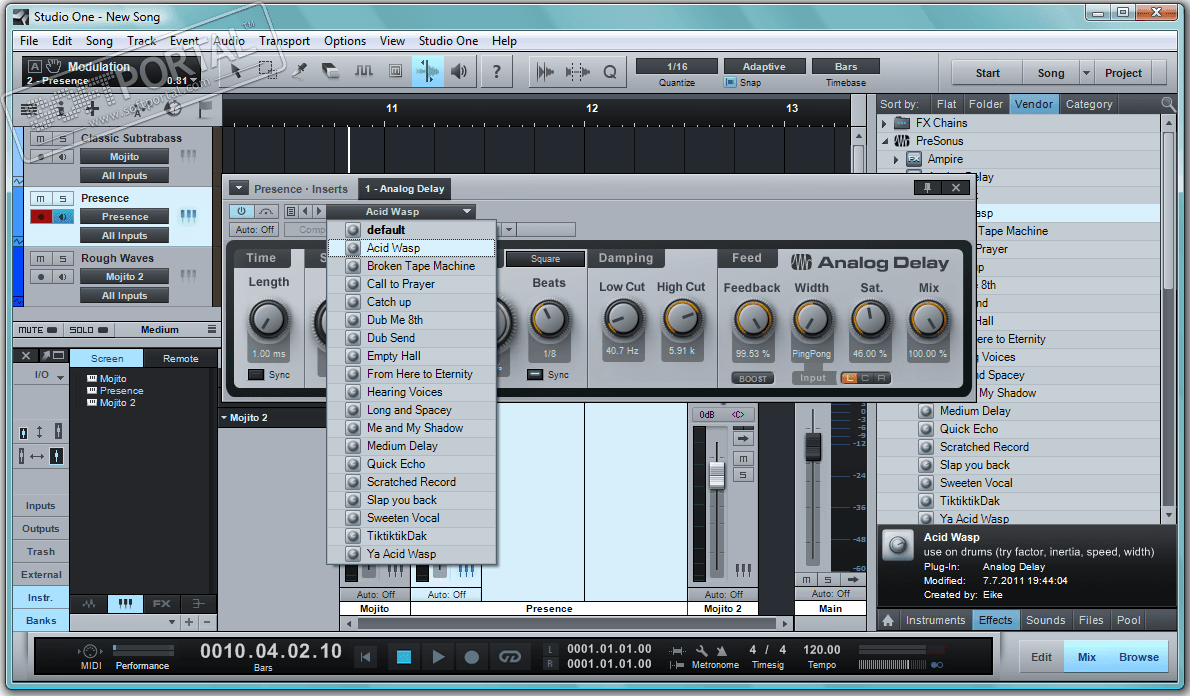The height and width of the screenshot is (696, 1190).
Task: Open the Adaptive snap dropdown
Action: (x=763, y=67)
